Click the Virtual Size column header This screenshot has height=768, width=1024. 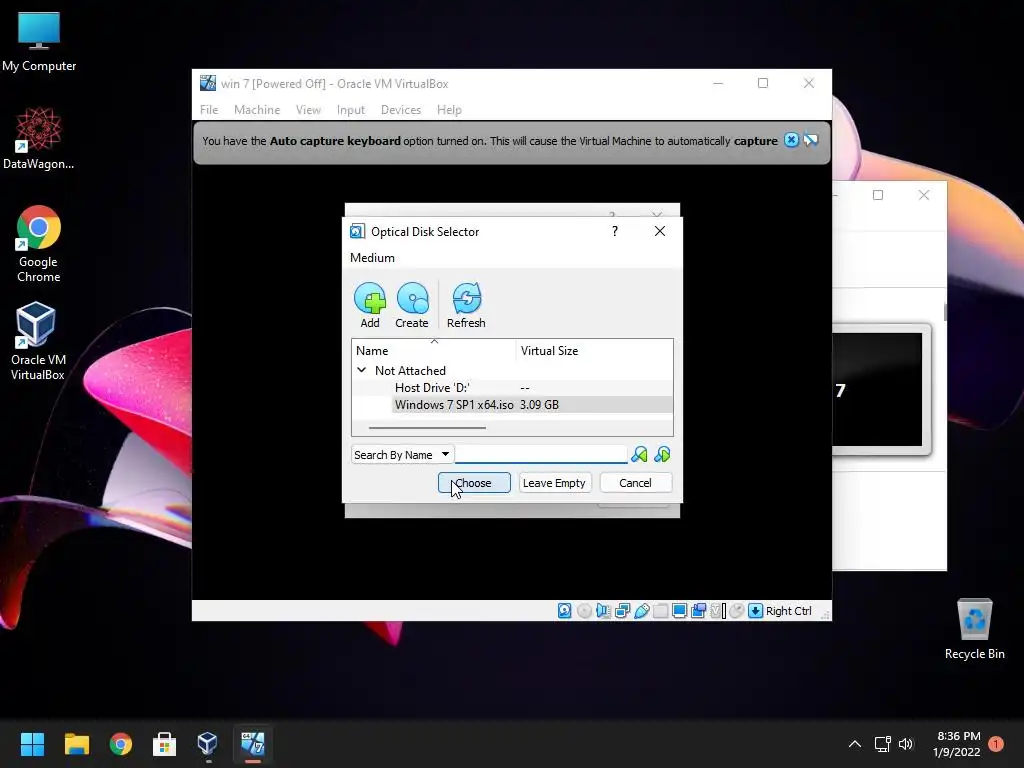coord(594,351)
